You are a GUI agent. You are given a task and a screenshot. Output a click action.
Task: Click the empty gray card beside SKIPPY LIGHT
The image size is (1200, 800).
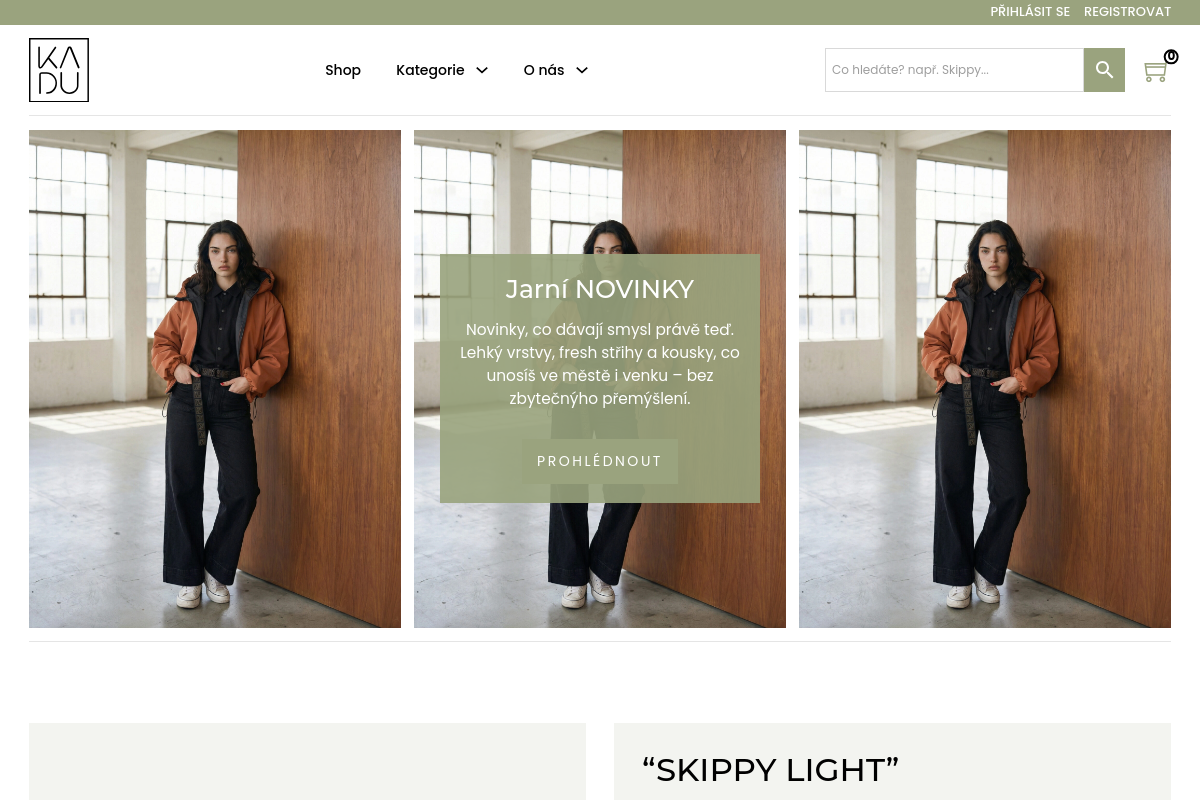coord(307,762)
